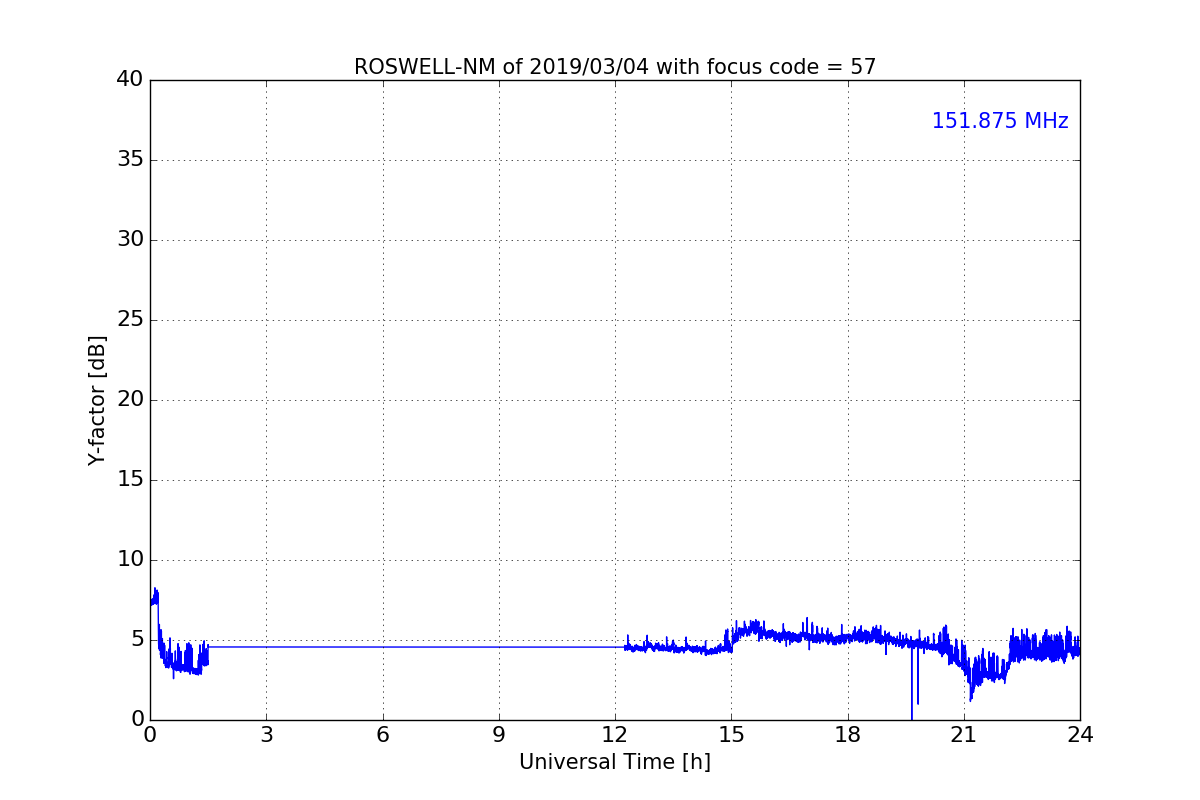
Task: Click x-axis tick label 9
Action: click(499, 735)
